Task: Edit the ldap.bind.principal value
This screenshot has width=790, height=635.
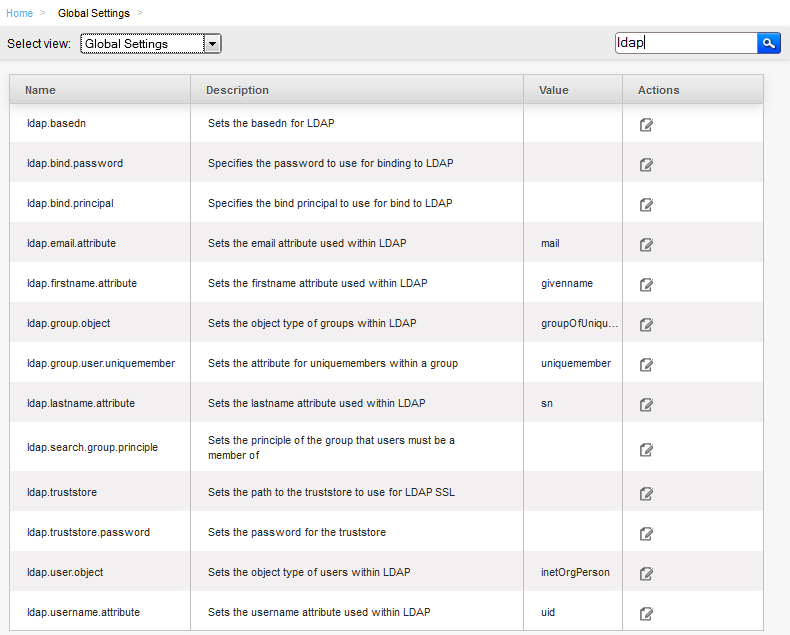Action: pyautogui.click(x=646, y=205)
